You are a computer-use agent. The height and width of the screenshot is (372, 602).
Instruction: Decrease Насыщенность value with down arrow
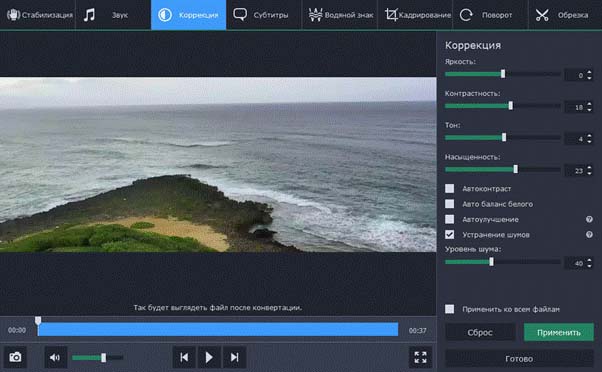(589, 173)
